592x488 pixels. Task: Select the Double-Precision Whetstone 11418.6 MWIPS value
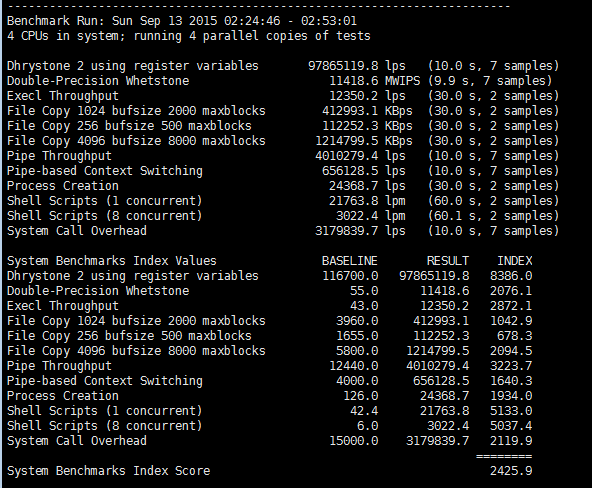click(x=375, y=81)
